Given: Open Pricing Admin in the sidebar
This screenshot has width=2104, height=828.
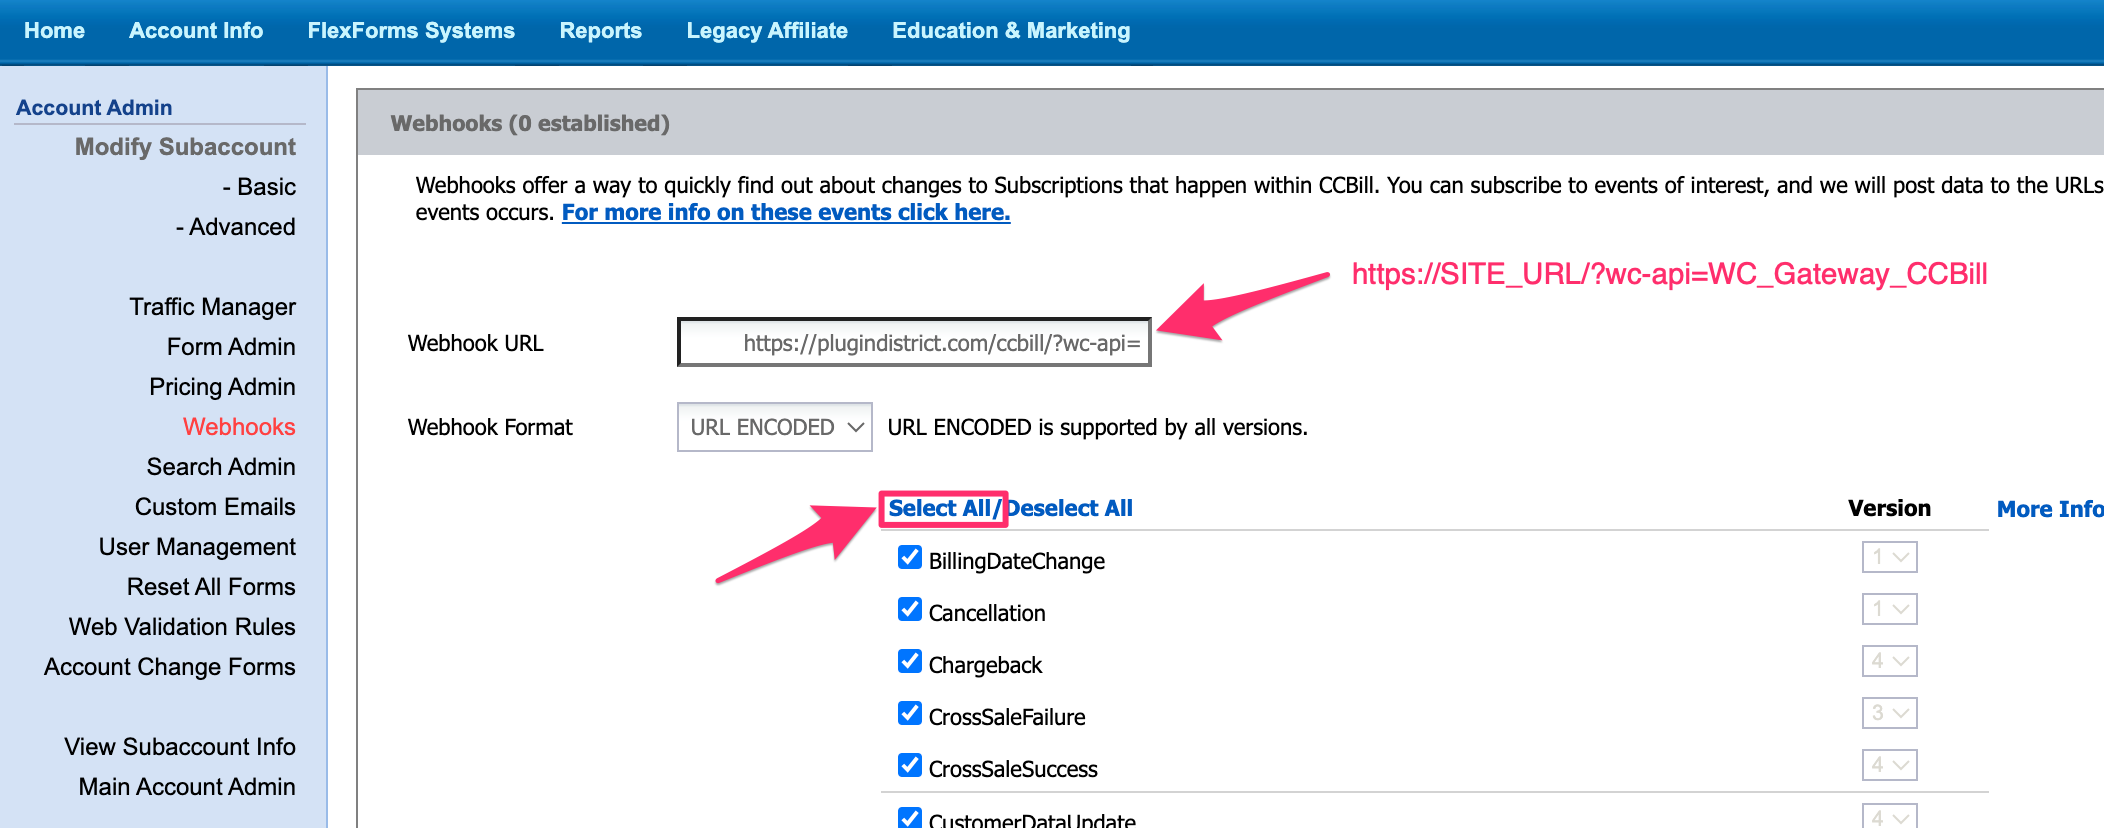Looking at the screenshot, I should 222,387.
